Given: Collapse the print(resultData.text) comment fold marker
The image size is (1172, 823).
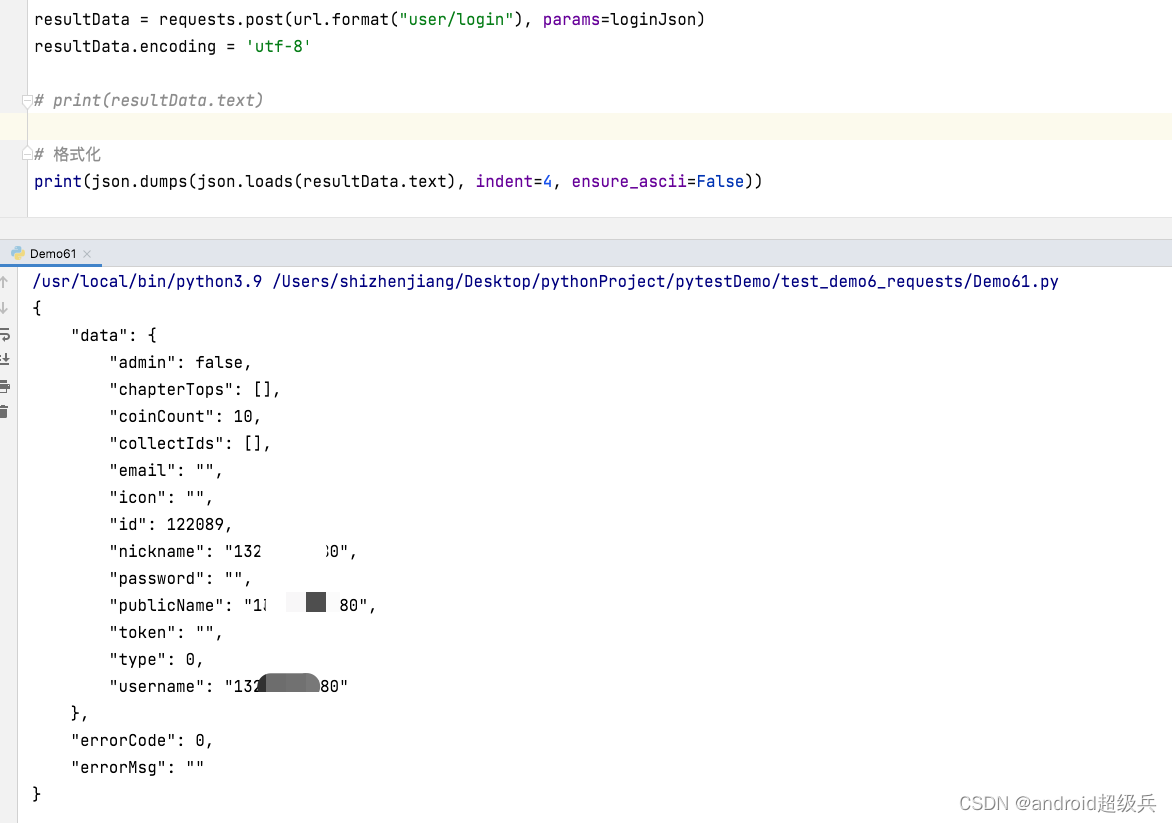Looking at the screenshot, I should point(27,100).
